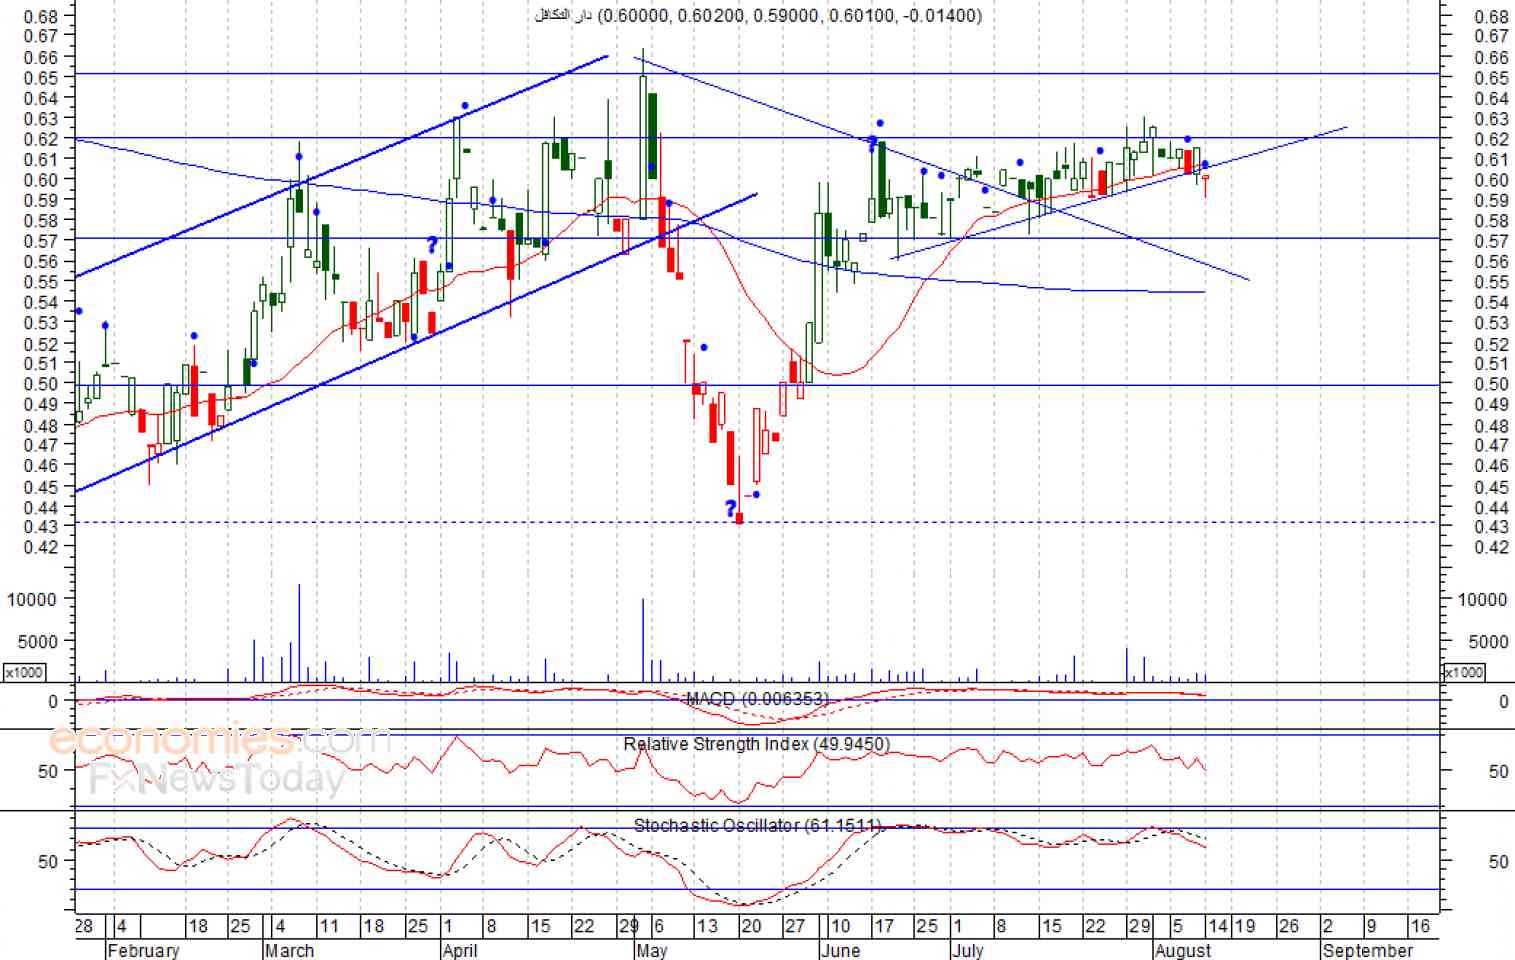Click the date tick 27 in May
The width and height of the screenshot is (1515, 960).
point(795,926)
